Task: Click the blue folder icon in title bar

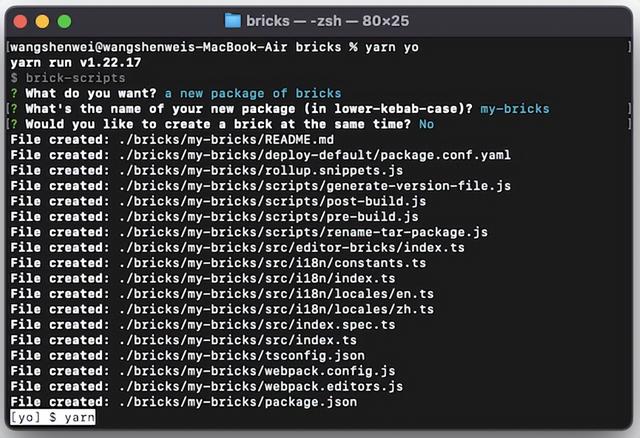Action: (233, 21)
